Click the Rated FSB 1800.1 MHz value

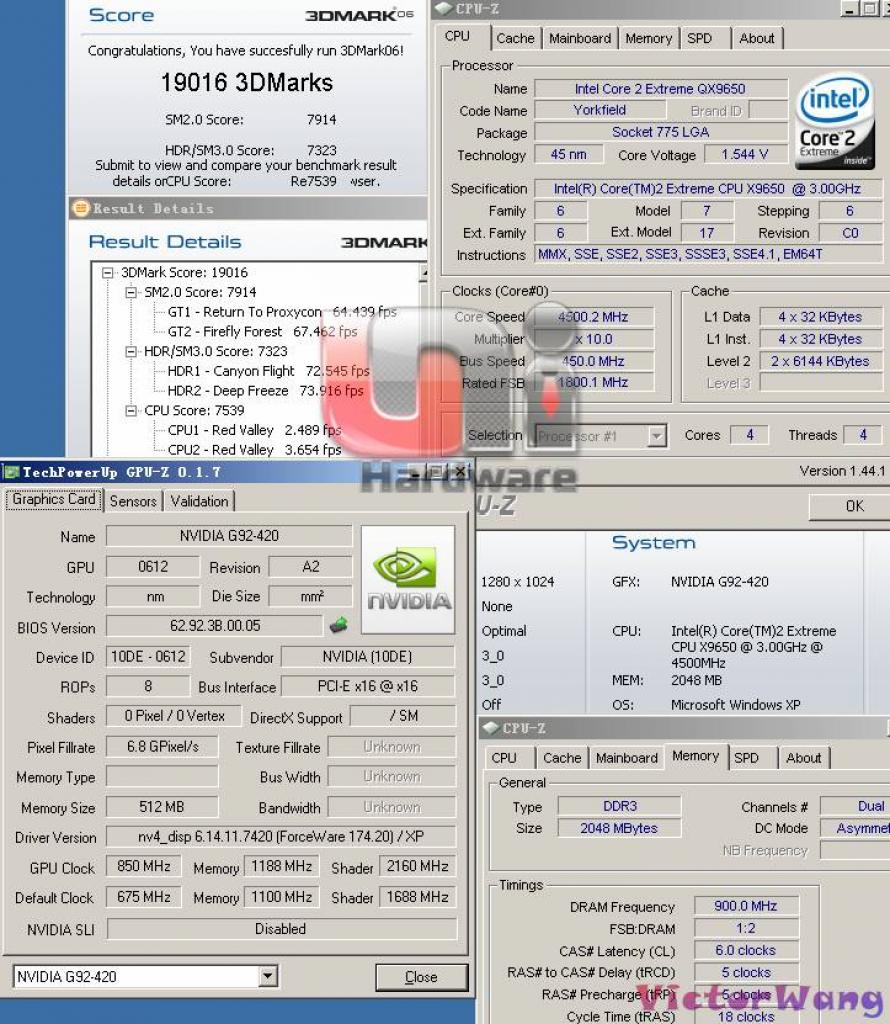click(593, 383)
